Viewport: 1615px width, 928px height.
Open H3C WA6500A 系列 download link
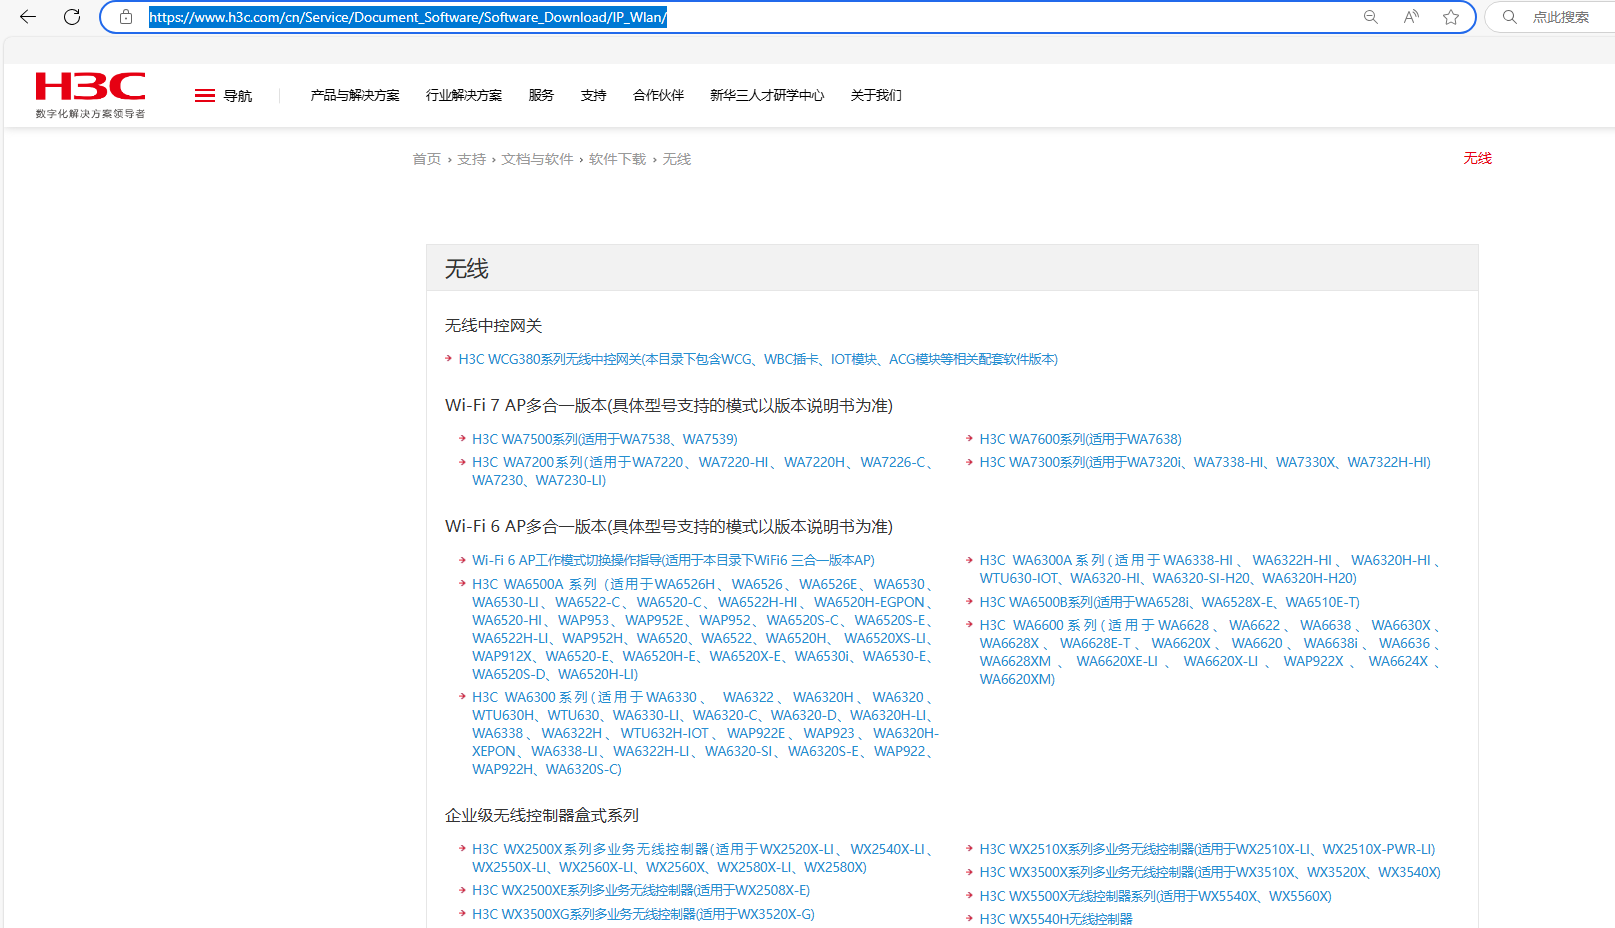click(x=703, y=629)
